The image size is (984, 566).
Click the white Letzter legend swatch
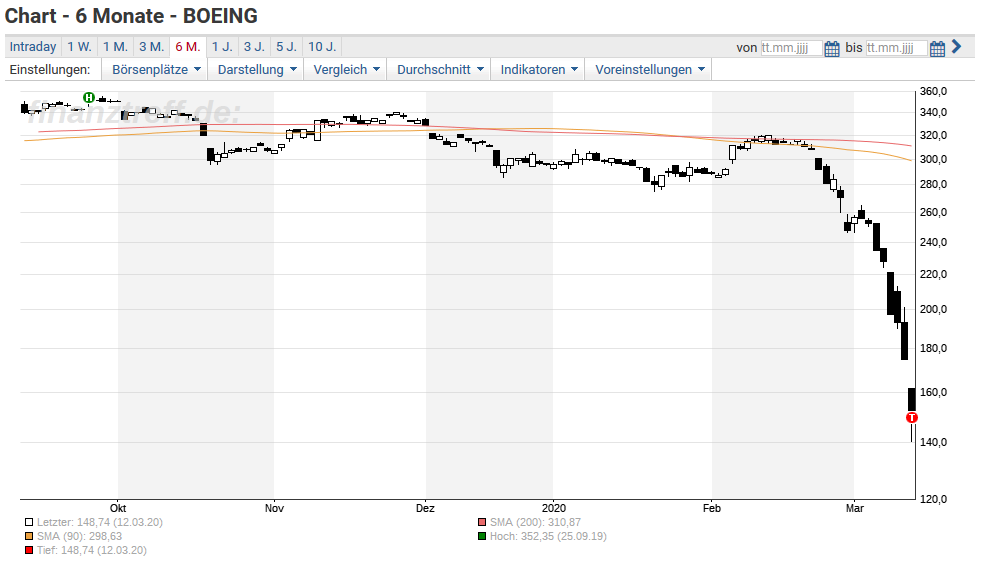pos(29,522)
